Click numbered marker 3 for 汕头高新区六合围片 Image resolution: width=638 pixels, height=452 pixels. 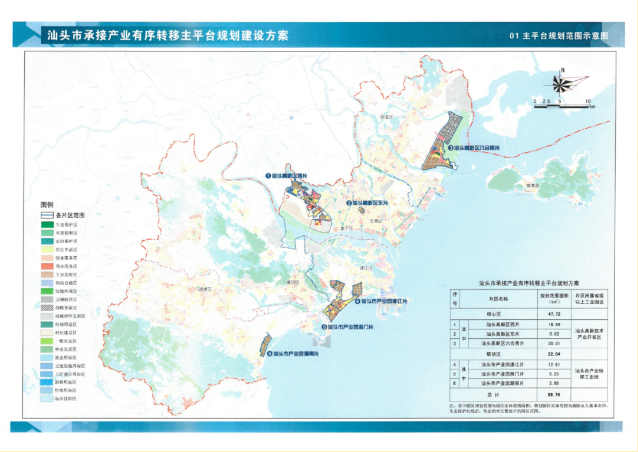pyautogui.click(x=449, y=147)
